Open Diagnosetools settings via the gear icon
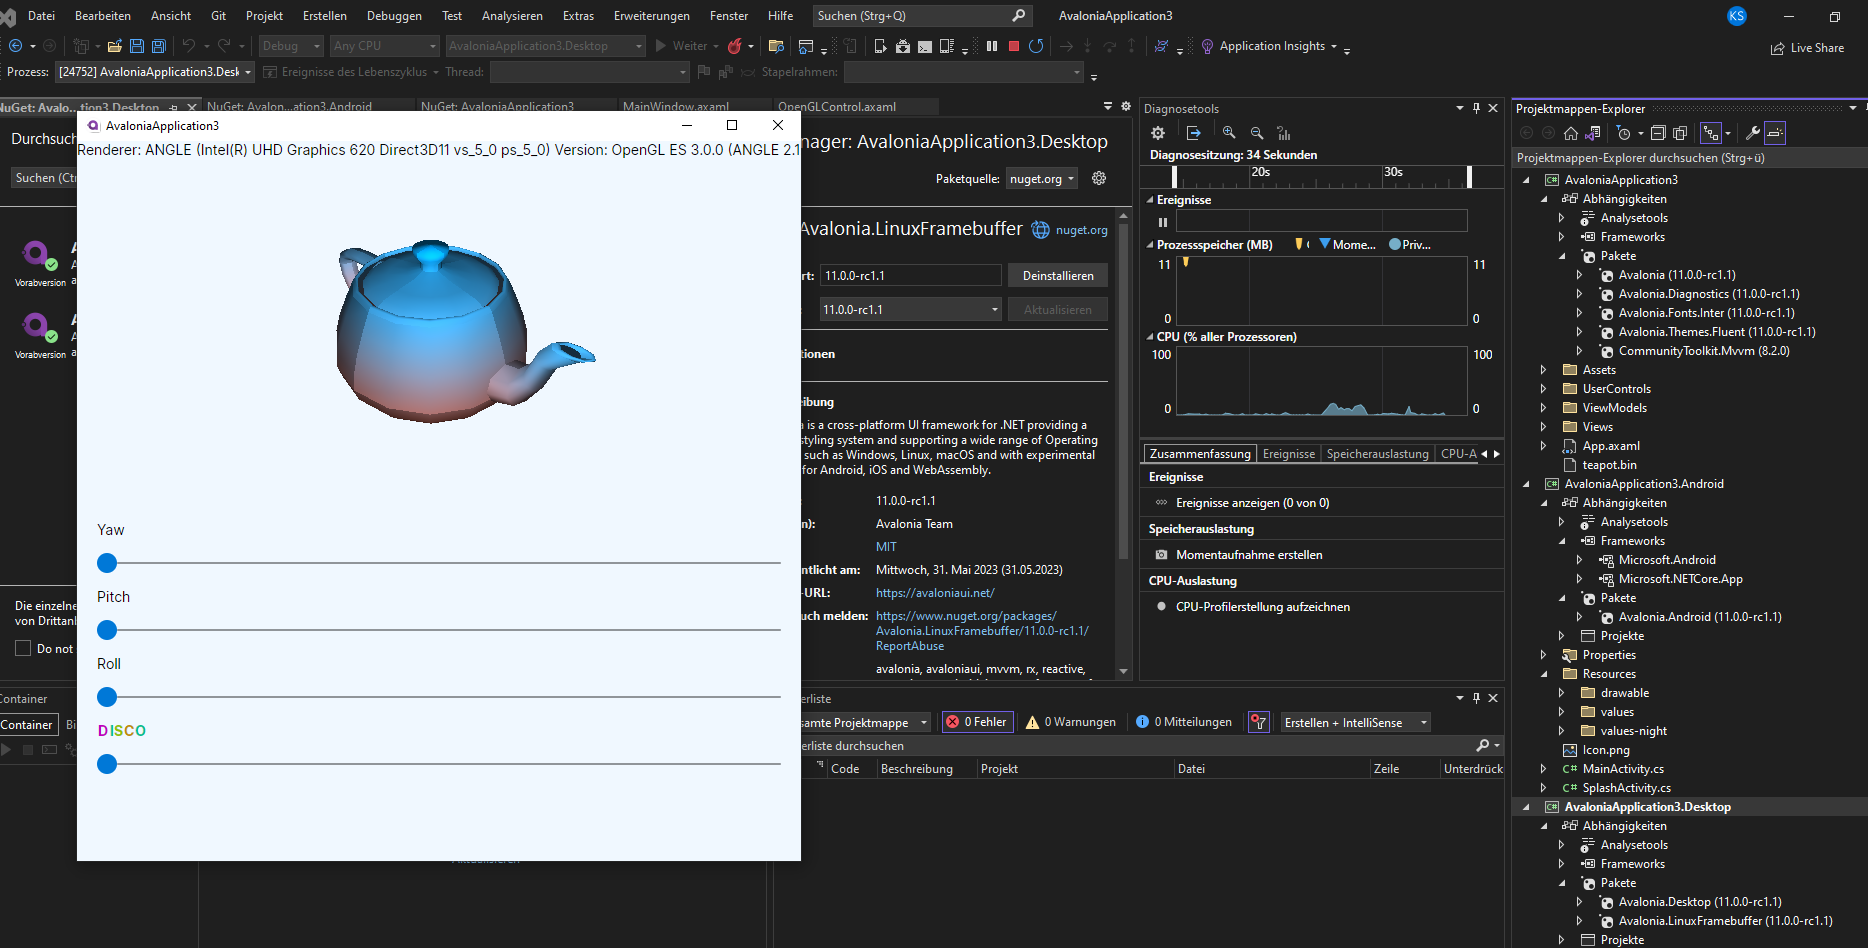Viewport: 1868px width, 948px height. [1158, 133]
